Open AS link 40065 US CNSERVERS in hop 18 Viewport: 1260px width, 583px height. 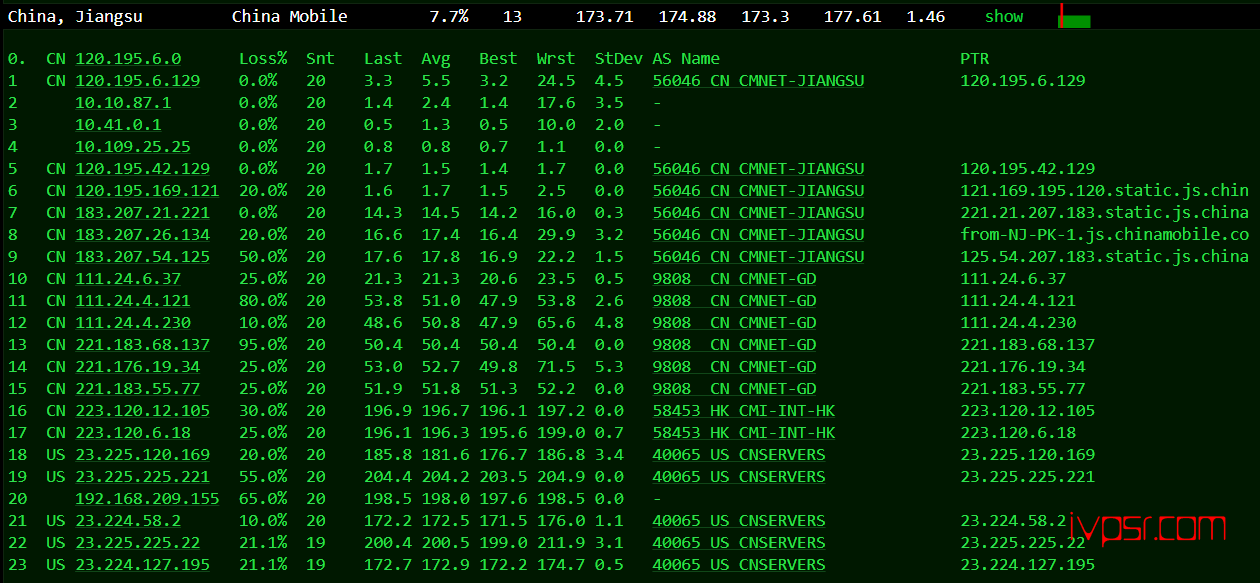739,455
